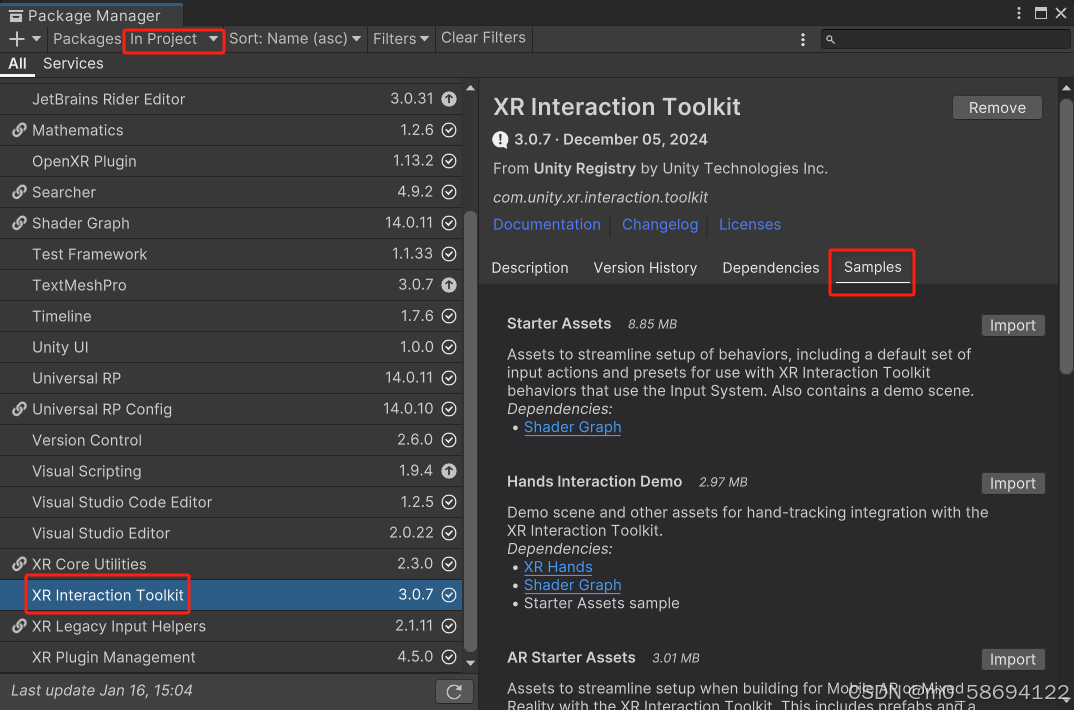This screenshot has height=710, width=1074.
Task: Switch to the Services tab
Action: click(73, 63)
